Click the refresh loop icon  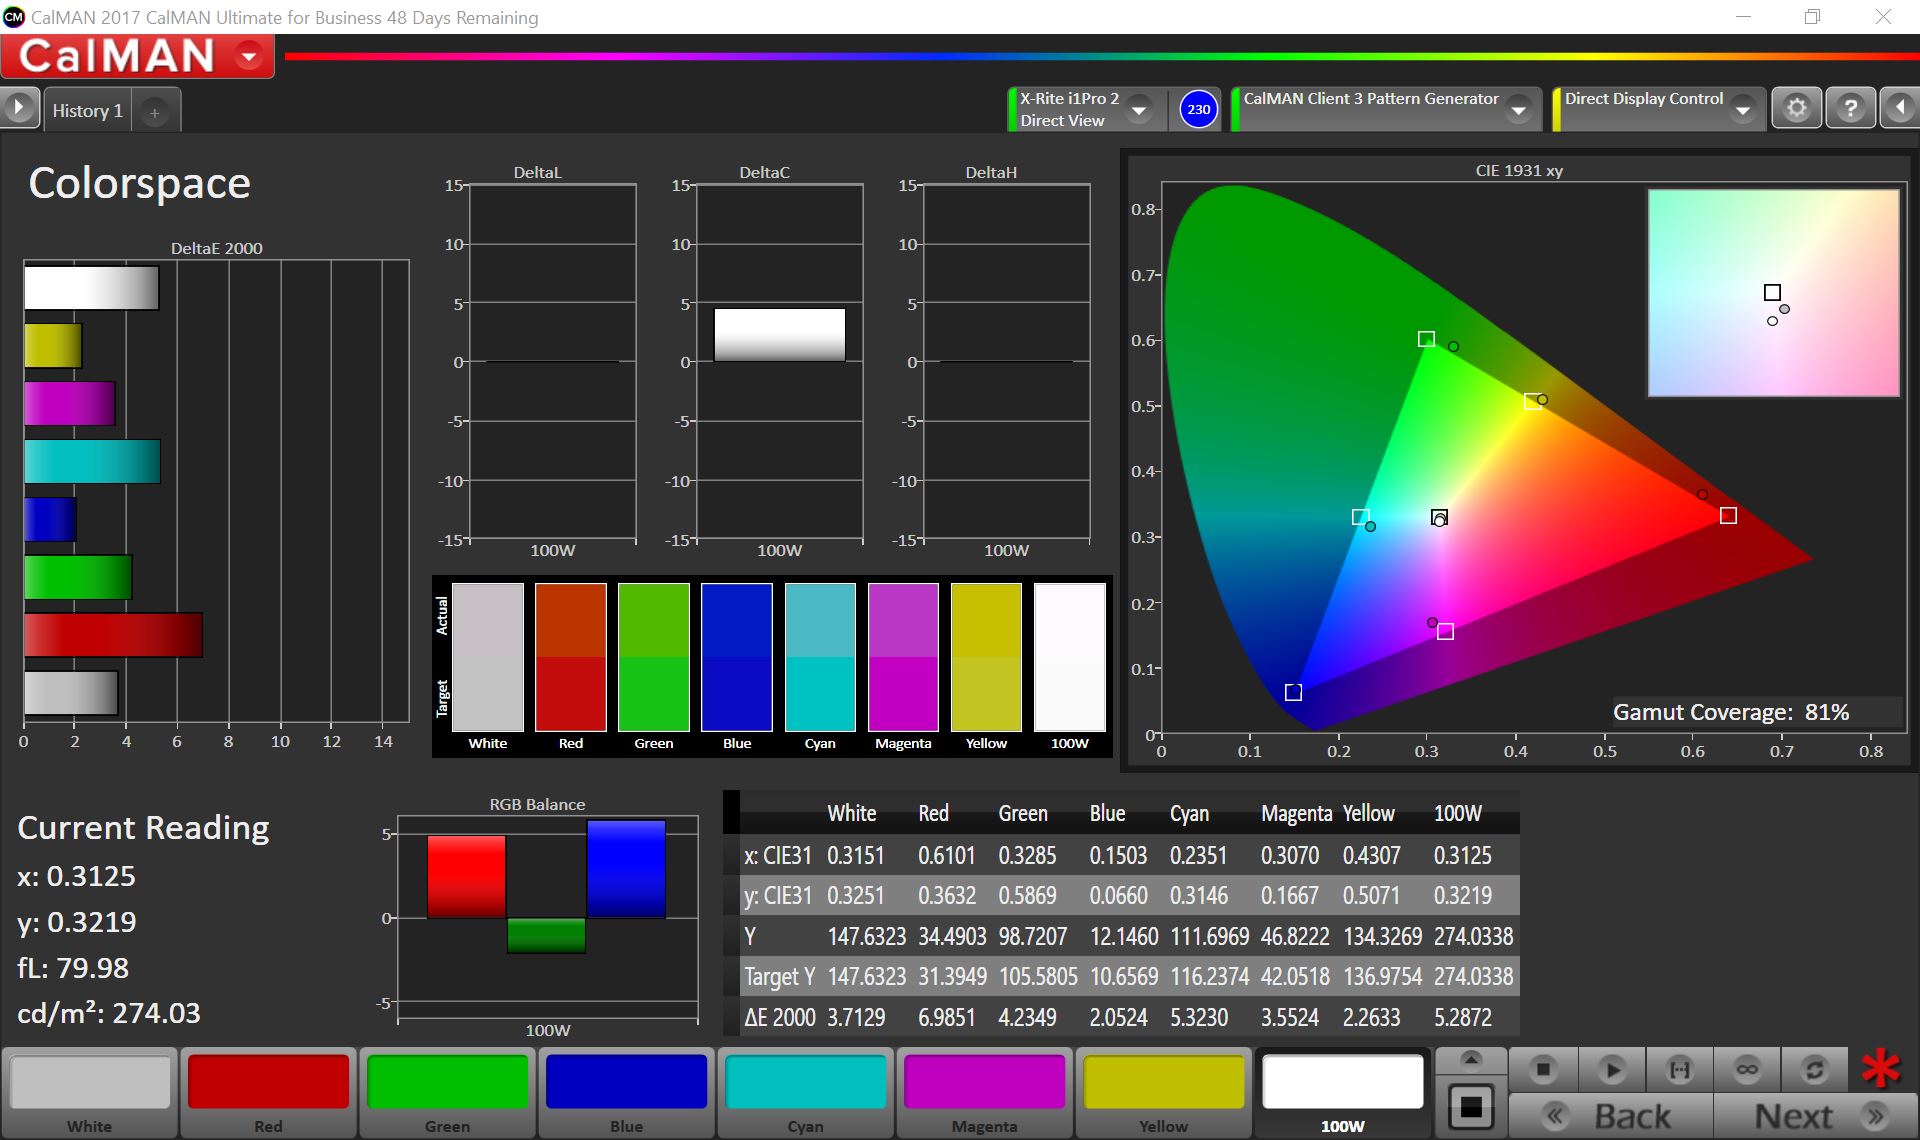pyautogui.click(x=1814, y=1070)
